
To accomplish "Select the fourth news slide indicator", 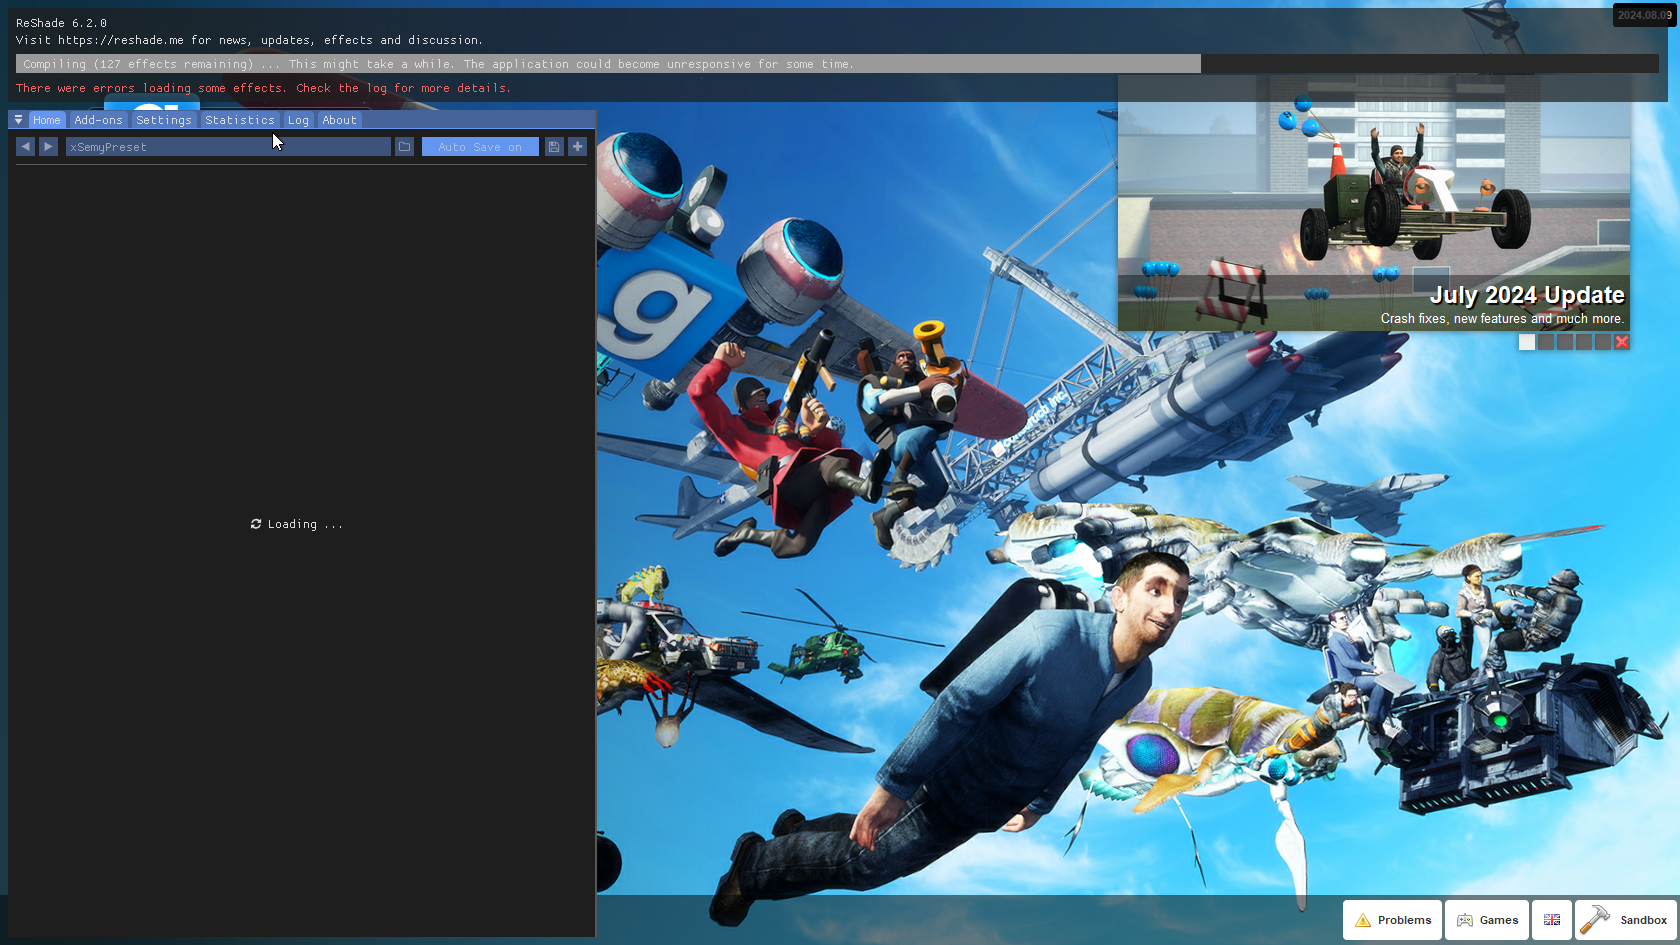I will [1584, 342].
